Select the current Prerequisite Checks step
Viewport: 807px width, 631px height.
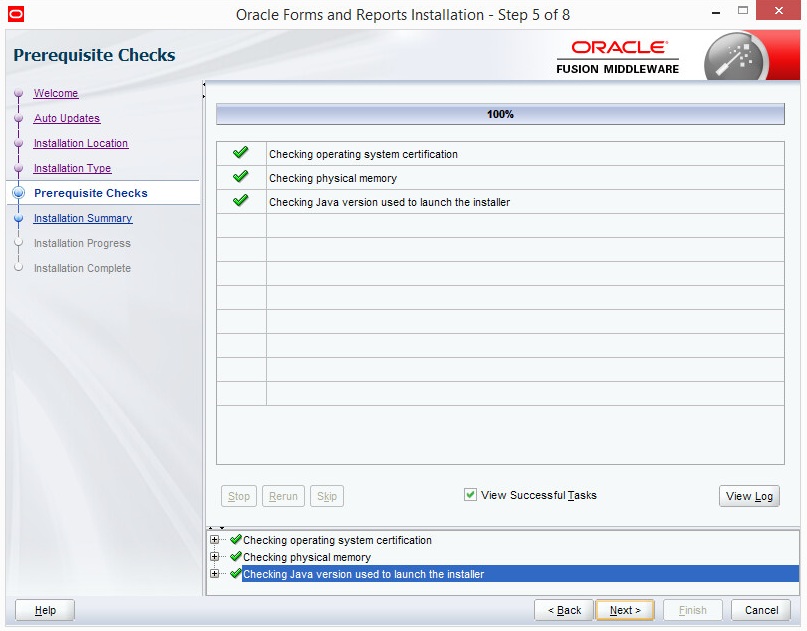(91, 193)
